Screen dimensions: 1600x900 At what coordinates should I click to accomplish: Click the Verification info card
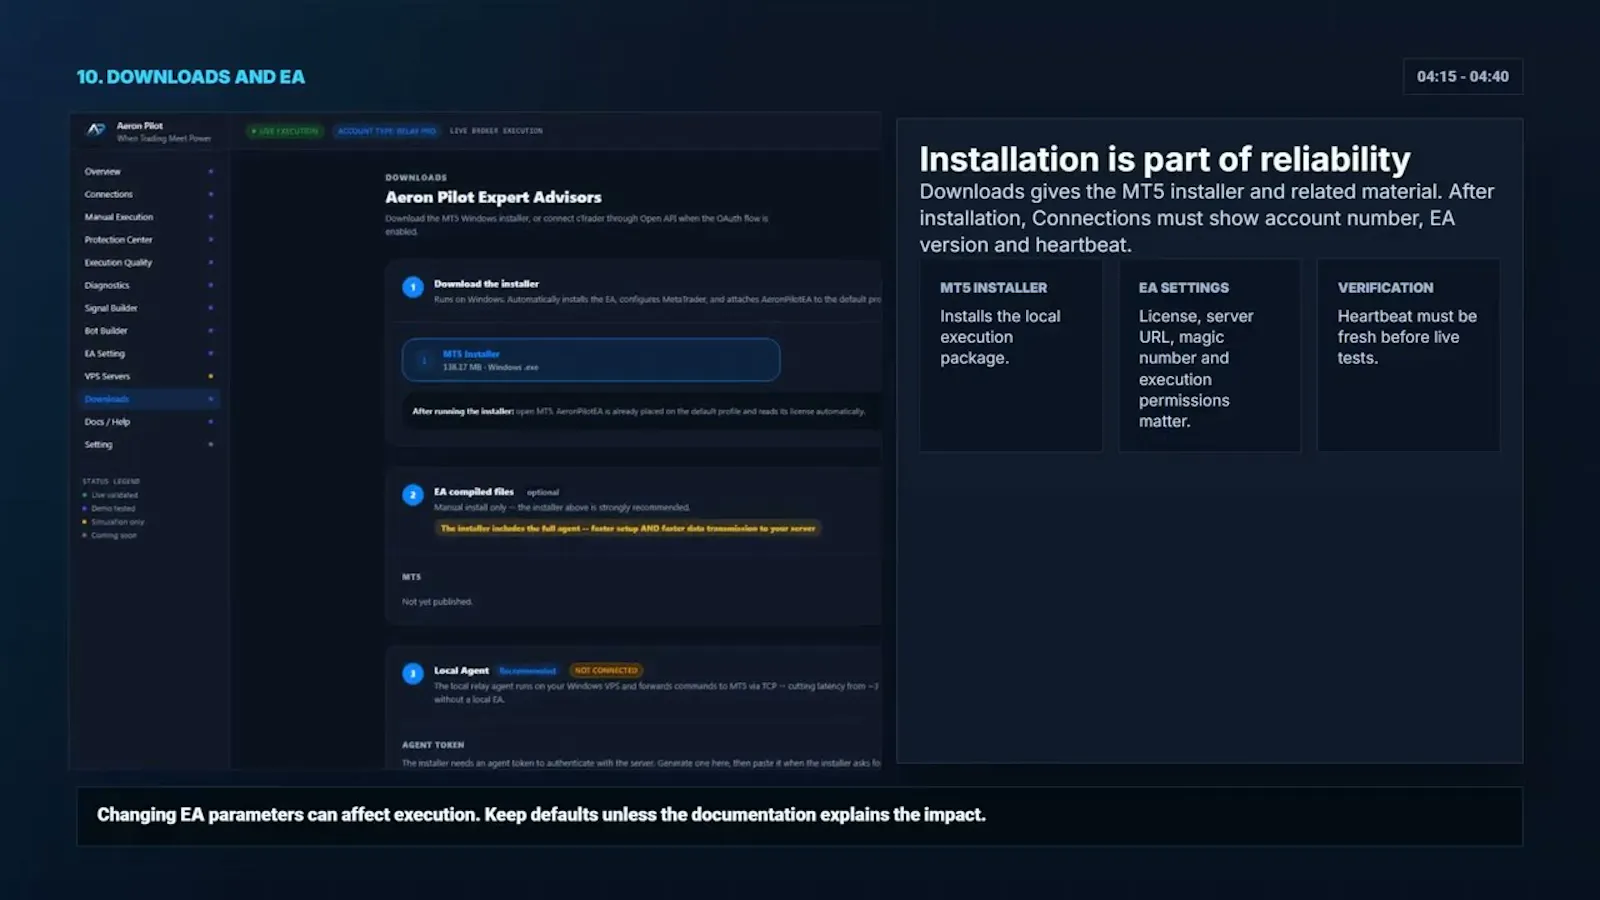tap(1408, 355)
